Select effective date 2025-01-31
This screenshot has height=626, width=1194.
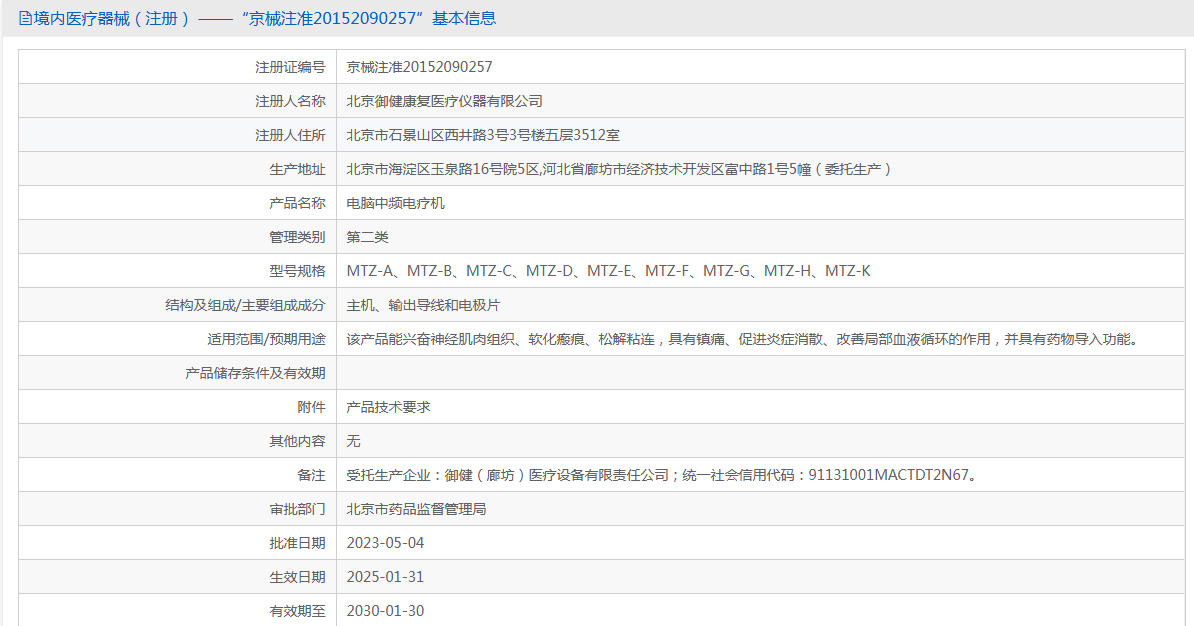tap(385, 577)
